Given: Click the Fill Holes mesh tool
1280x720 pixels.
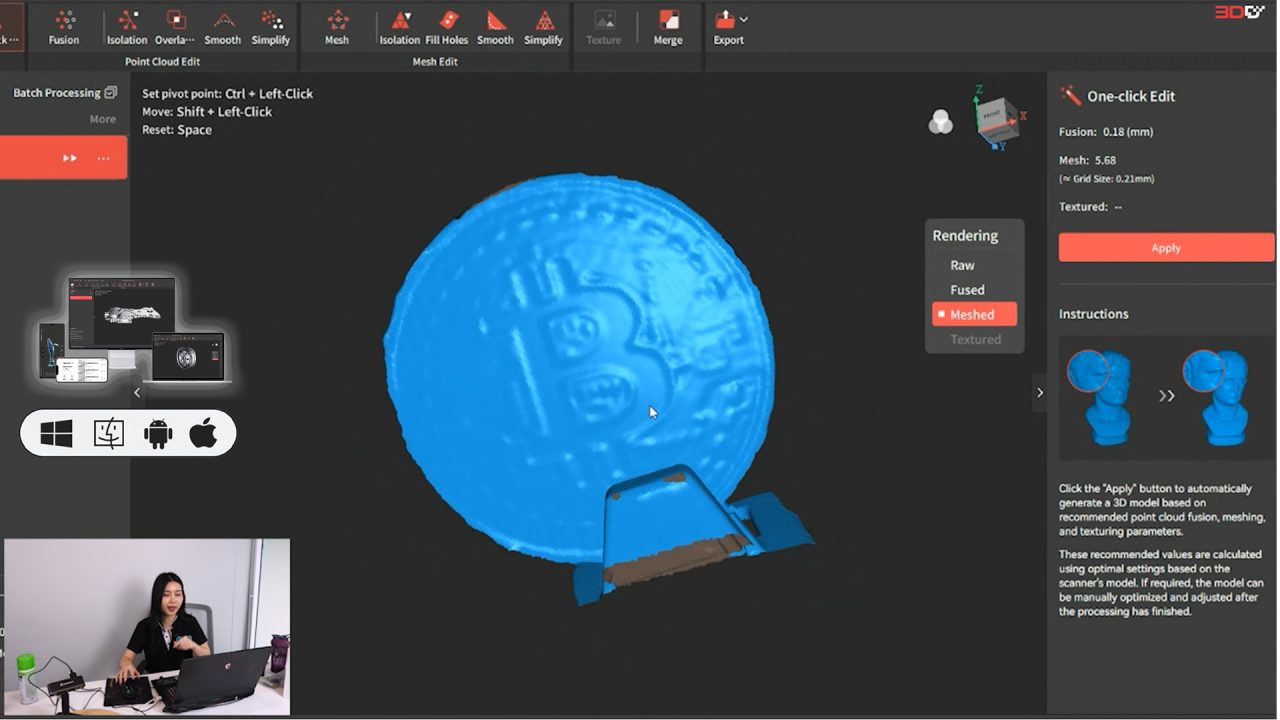Looking at the screenshot, I should tap(446, 26).
